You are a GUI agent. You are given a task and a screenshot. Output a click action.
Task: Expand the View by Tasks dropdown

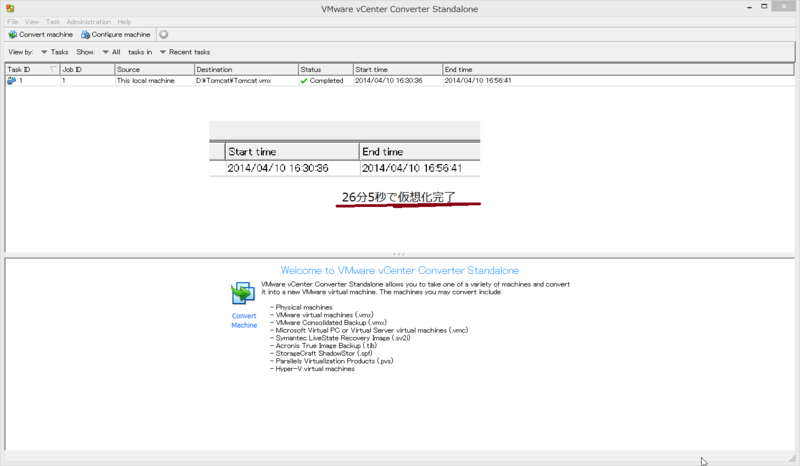click(x=55, y=52)
